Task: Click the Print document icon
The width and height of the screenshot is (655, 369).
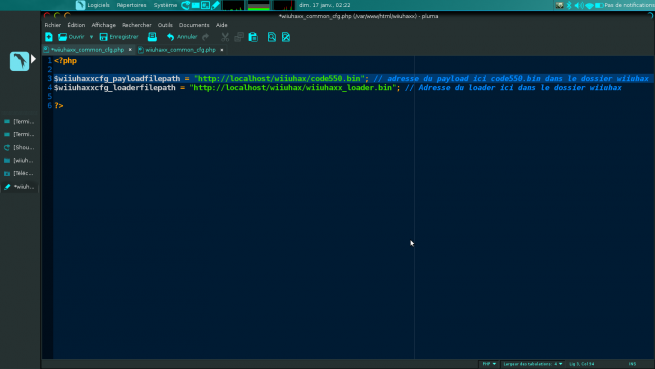Action: pyautogui.click(x=152, y=37)
